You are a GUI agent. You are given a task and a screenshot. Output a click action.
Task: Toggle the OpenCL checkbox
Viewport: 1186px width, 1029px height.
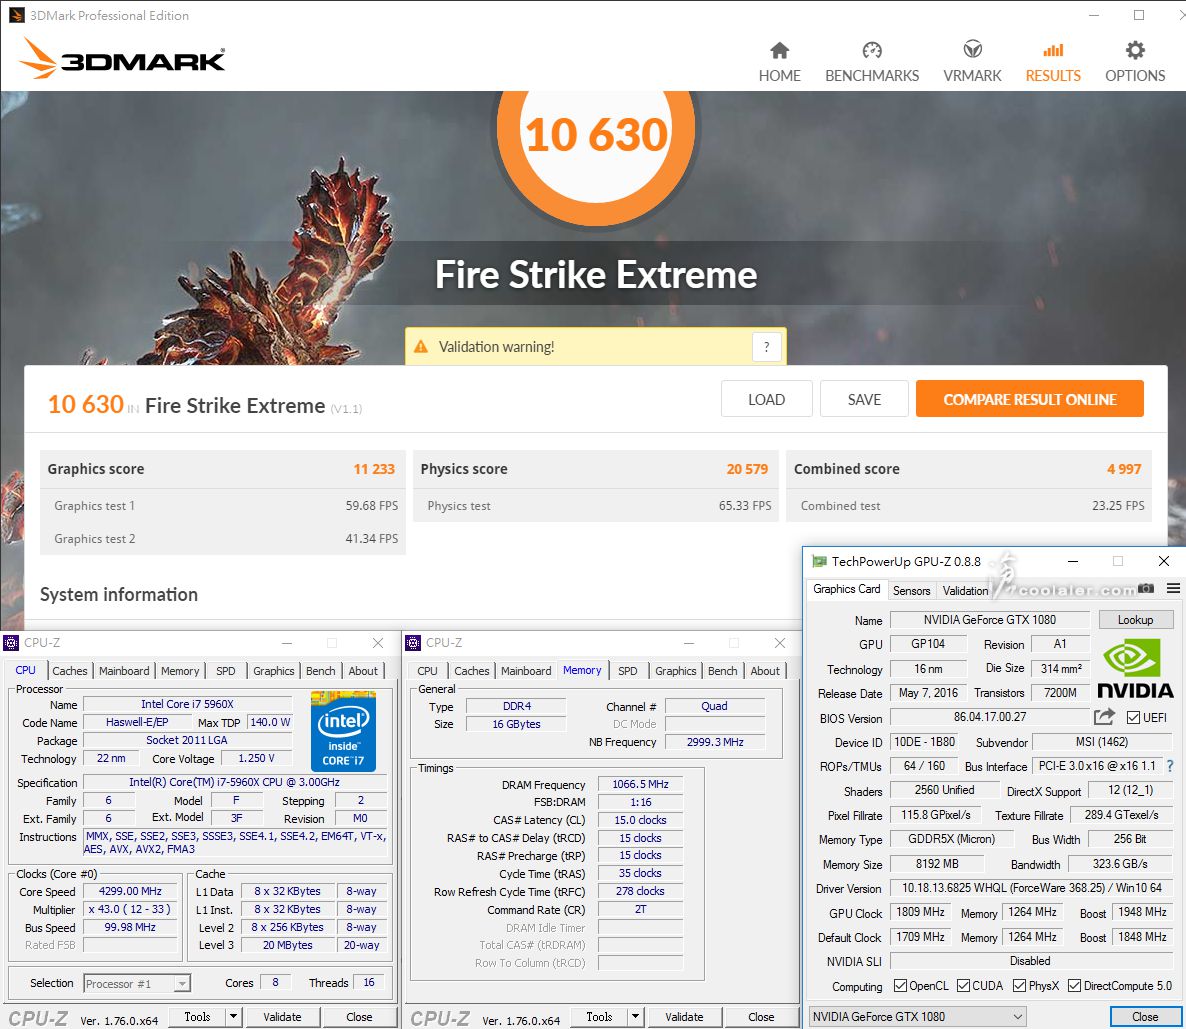(x=900, y=985)
